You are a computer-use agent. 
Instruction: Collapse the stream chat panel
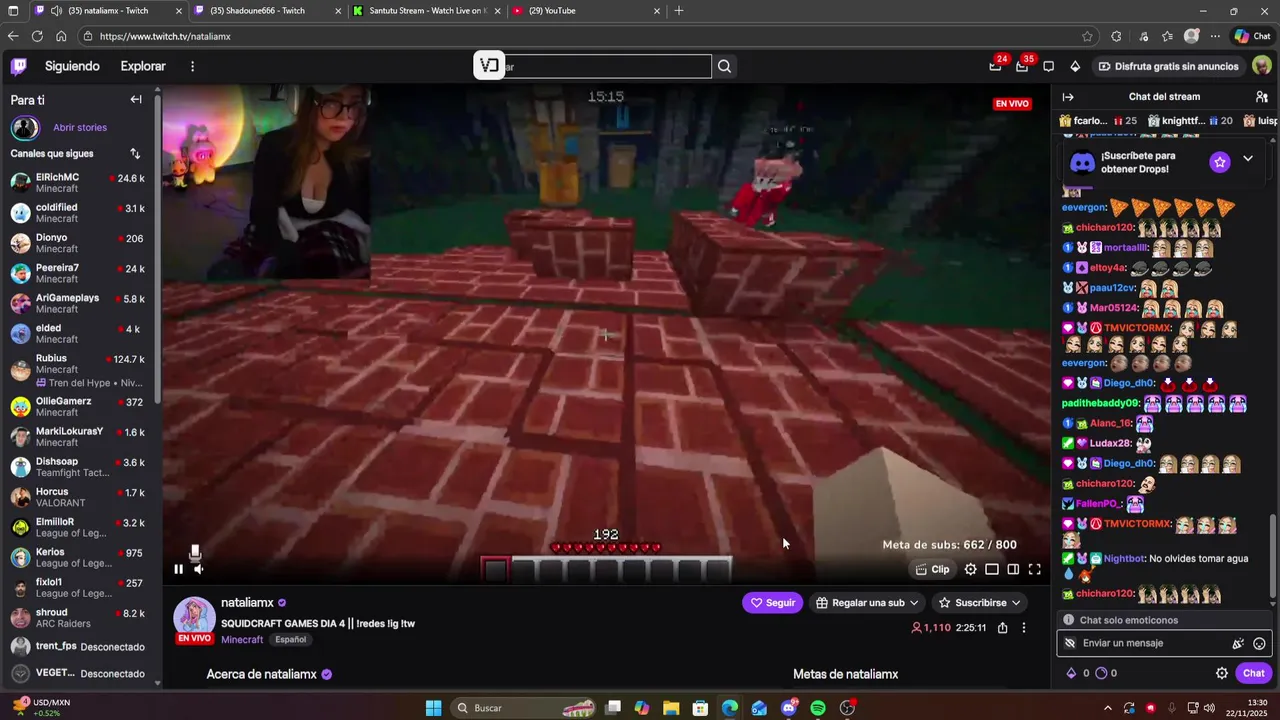click(1068, 97)
